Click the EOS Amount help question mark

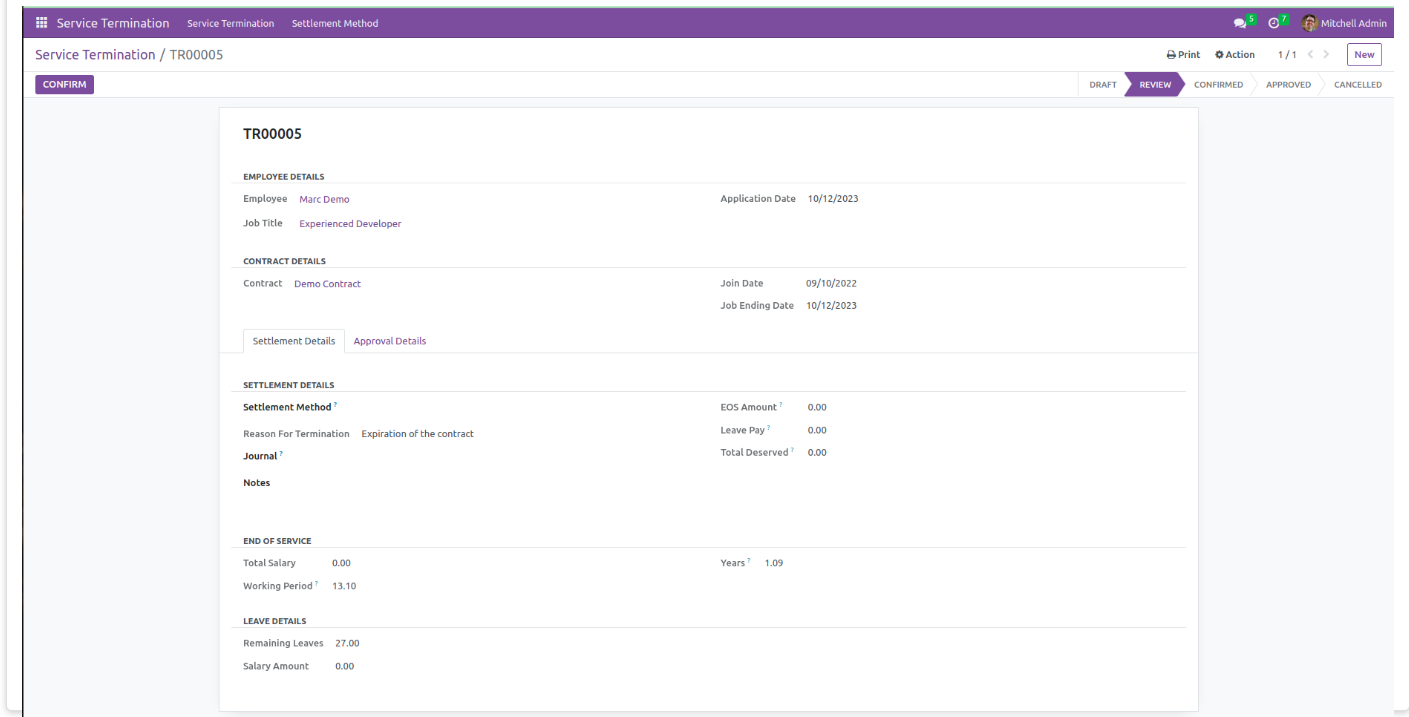pyautogui.click(x=780, y=405)
